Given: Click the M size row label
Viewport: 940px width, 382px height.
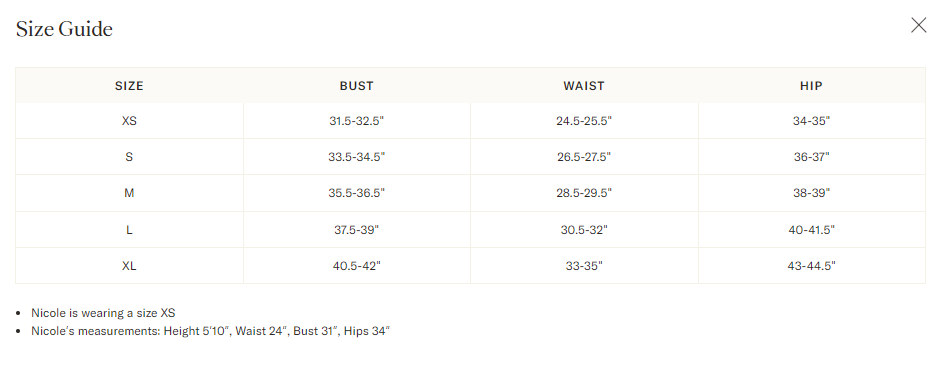Looking at the screenshot, I should pos(129,193).
